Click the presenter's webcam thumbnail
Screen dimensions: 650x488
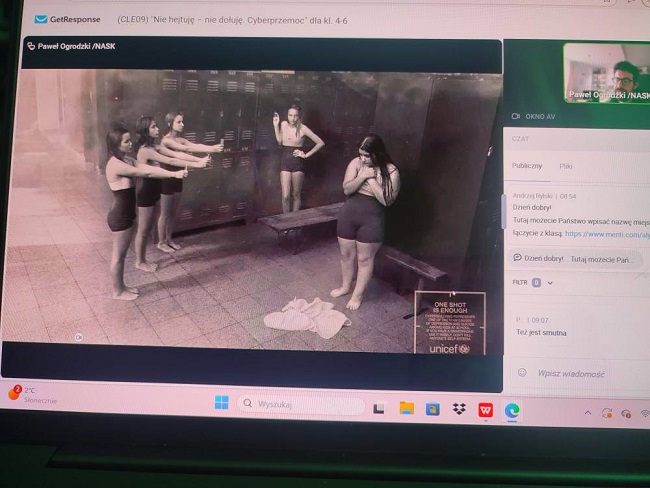[605, 72]
